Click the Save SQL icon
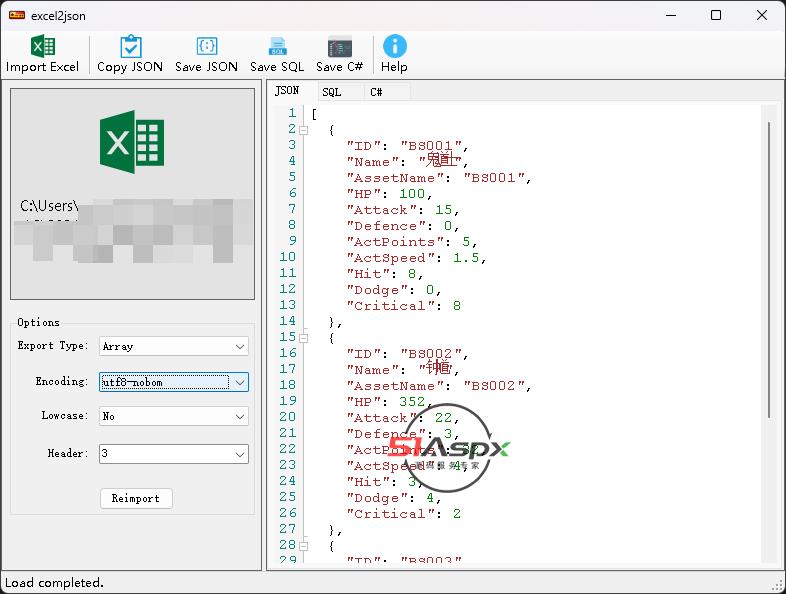 (277, 47)
